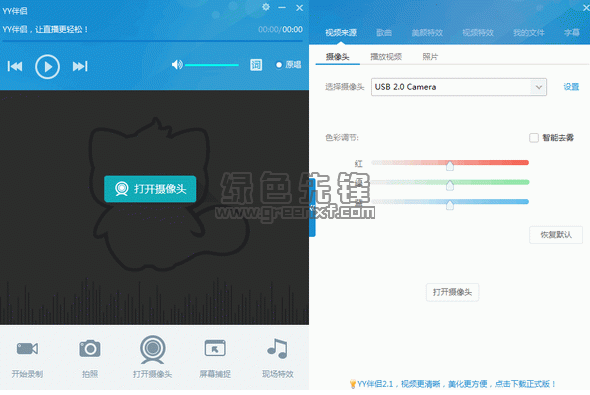The height and width of the screenshot is (395, 590).
Task: Enable the 智能去雾 checkbox
Action: (534, 138)
